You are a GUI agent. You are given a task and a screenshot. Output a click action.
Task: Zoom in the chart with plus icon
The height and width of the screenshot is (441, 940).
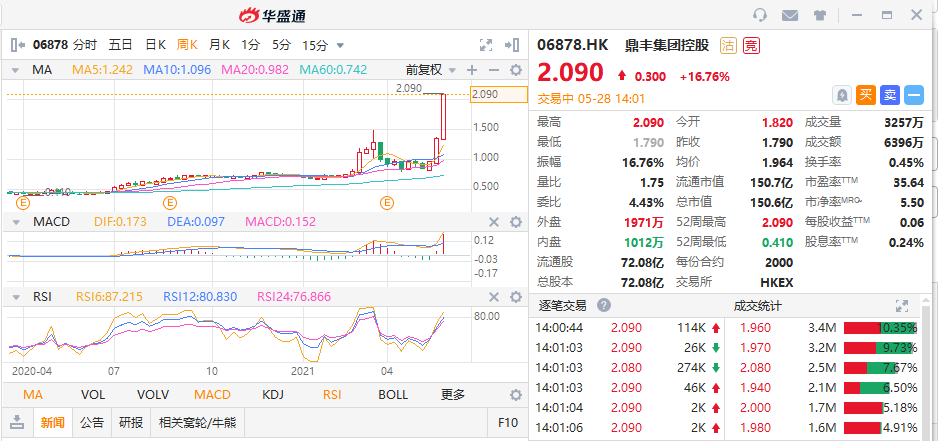pyautogui.click(x=472, y=70)
